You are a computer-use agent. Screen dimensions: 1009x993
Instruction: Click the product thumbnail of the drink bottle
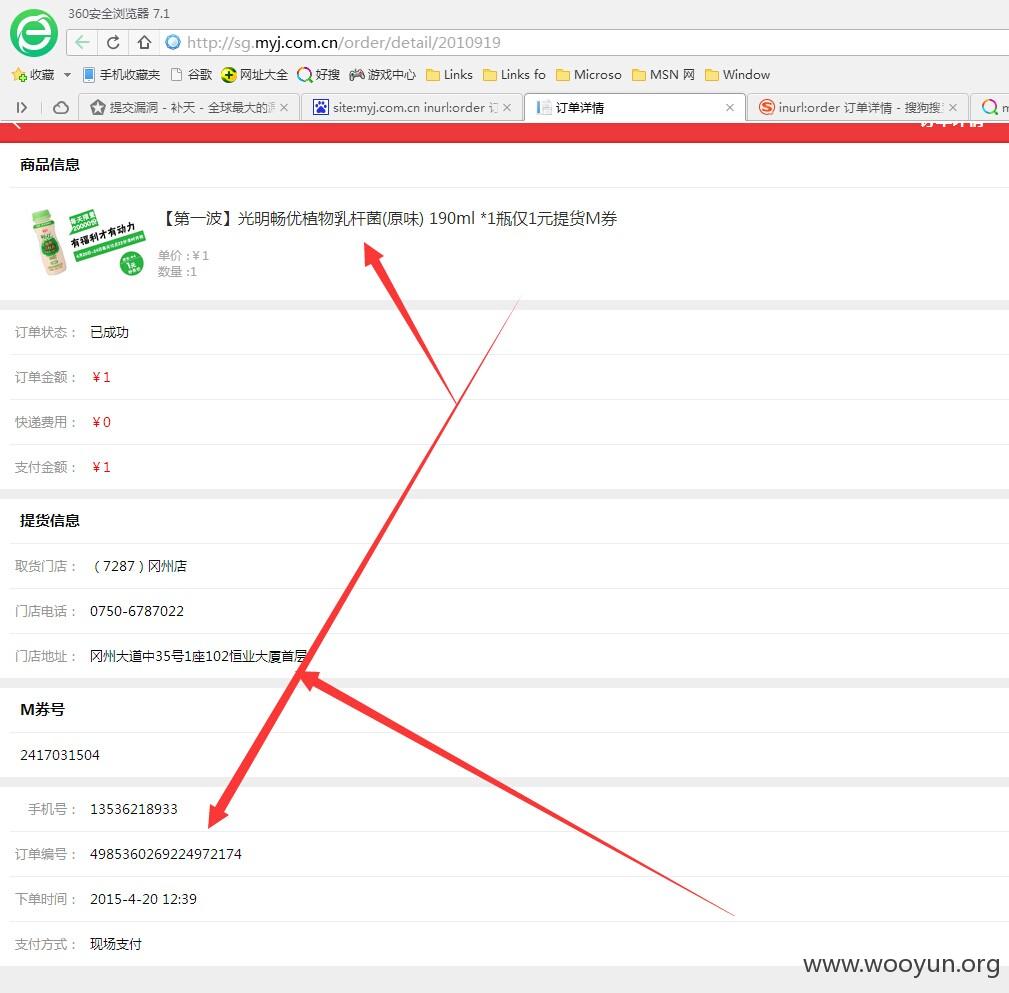pyautogui.click(x=88, y=242)
